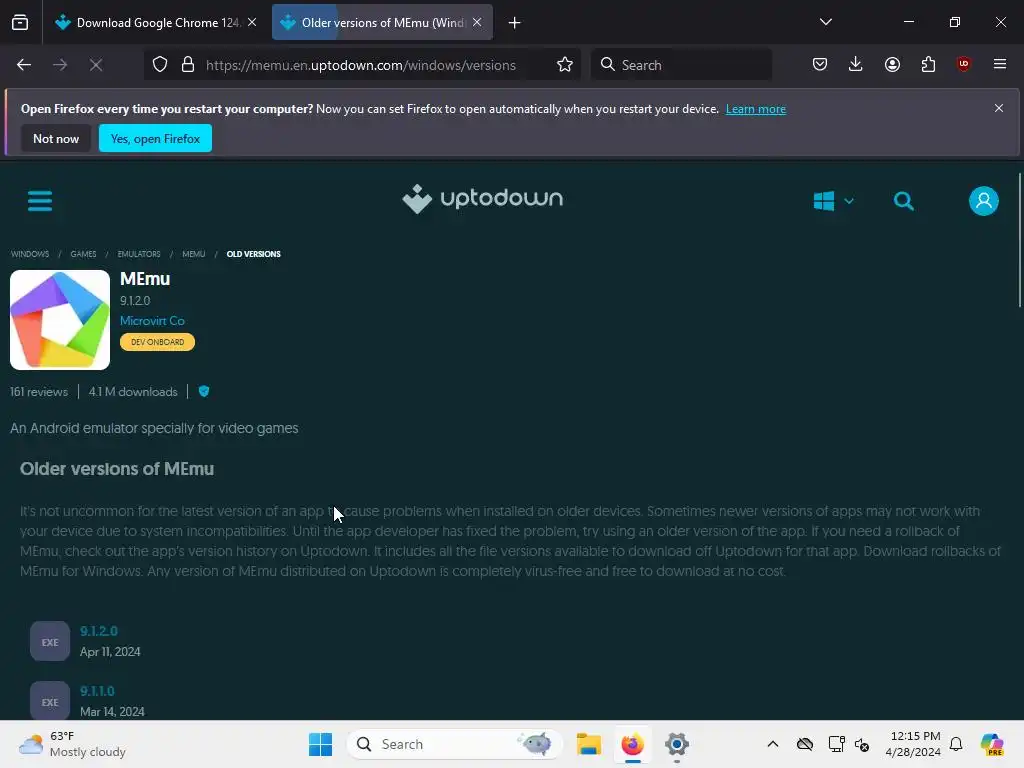Click the EXE icon for version 9.1.2.0
Screen dimensions: 1024x768
point(50,641)
